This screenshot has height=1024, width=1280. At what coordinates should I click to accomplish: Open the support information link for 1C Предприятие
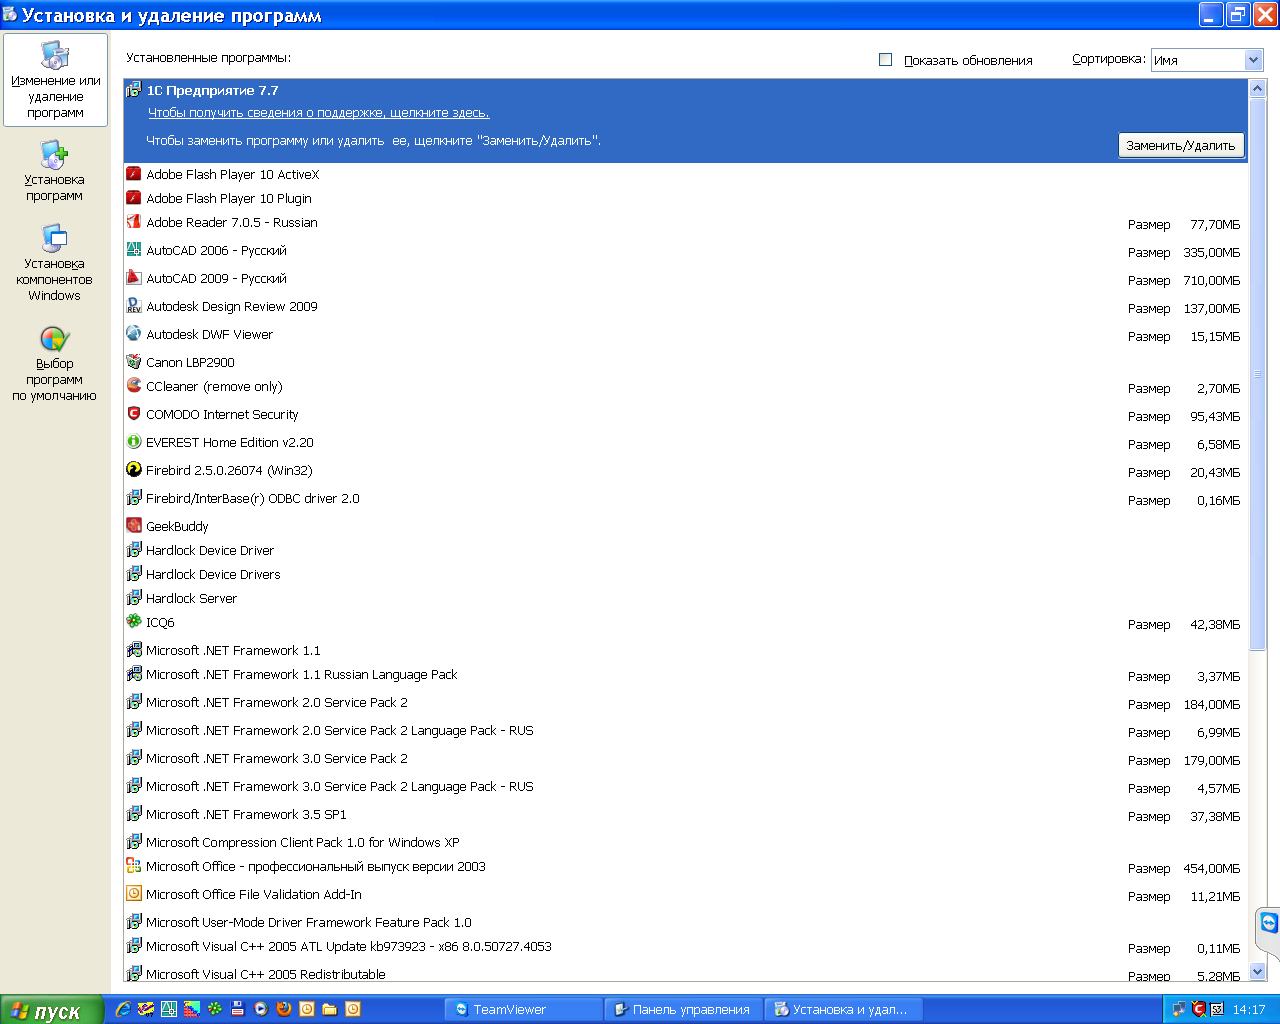[319, 113]
